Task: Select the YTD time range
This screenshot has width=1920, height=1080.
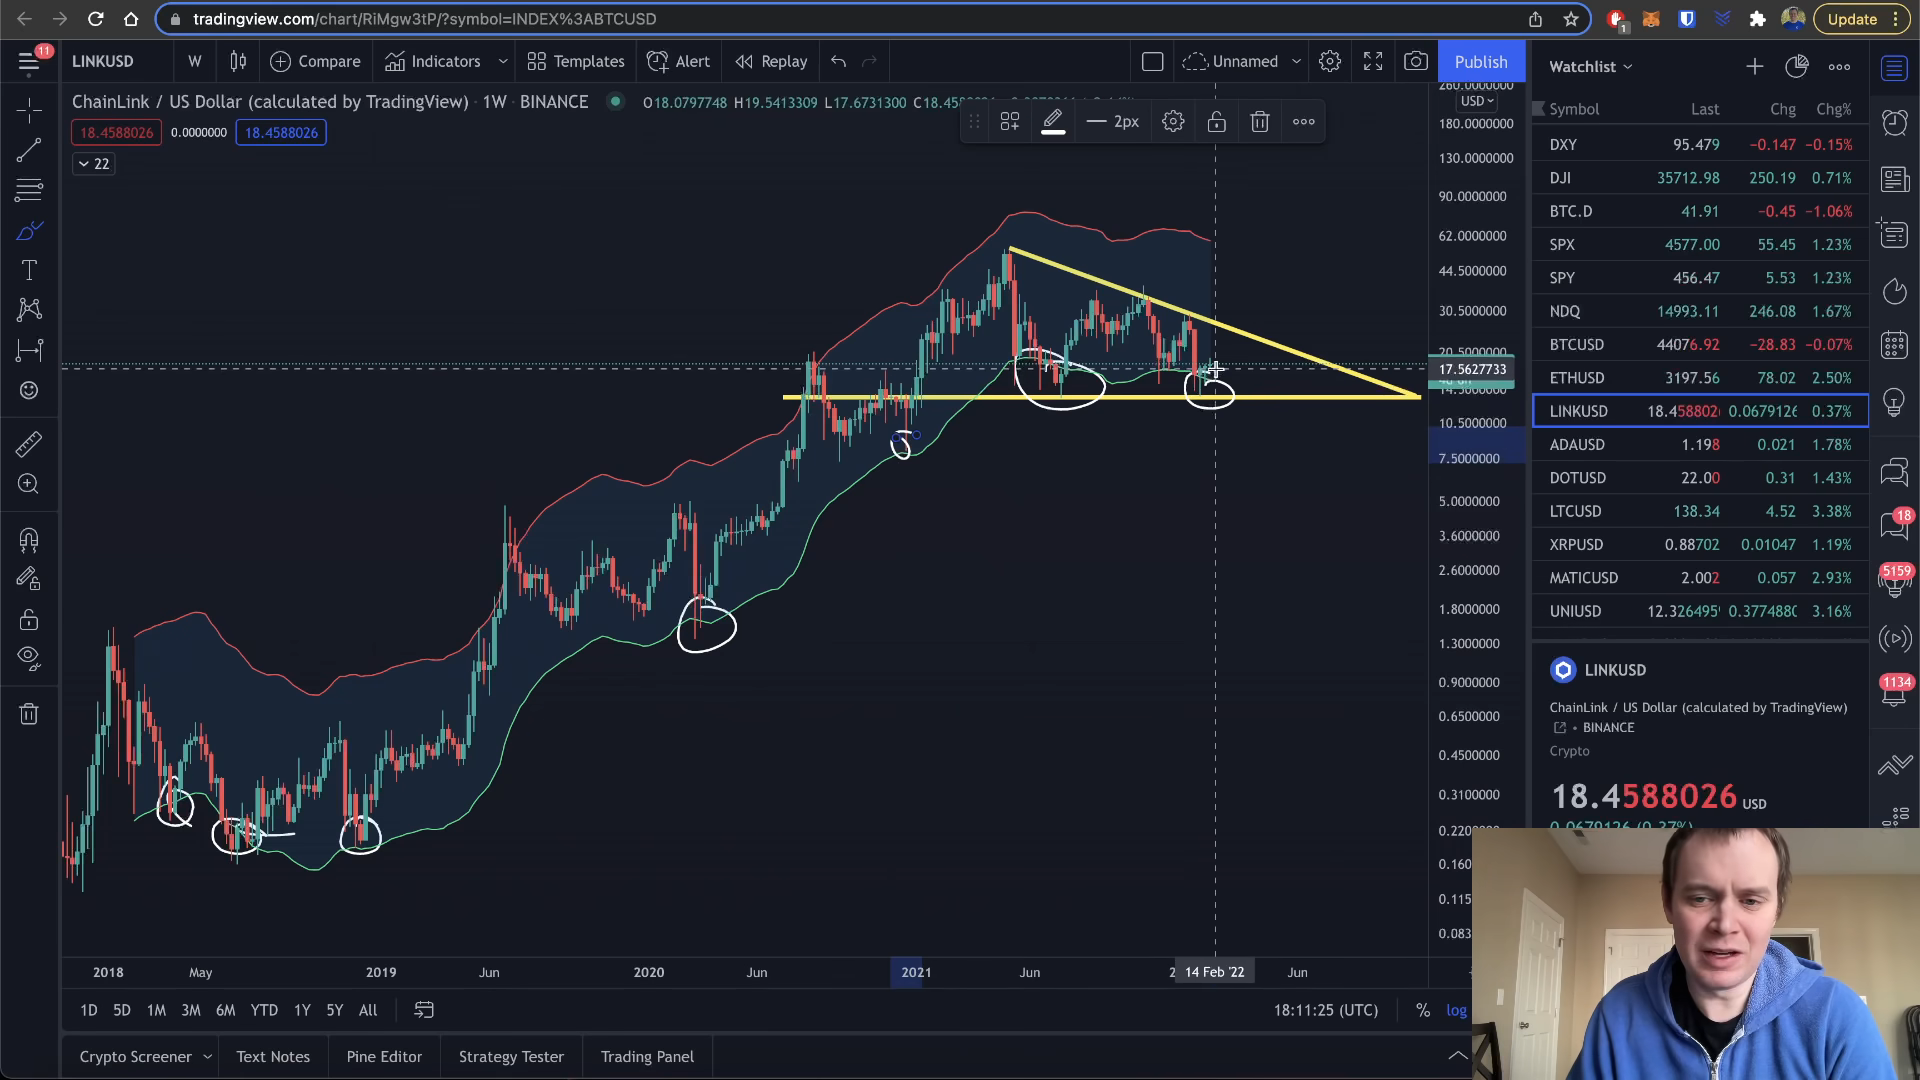Action: click(x=264, y=1011)
